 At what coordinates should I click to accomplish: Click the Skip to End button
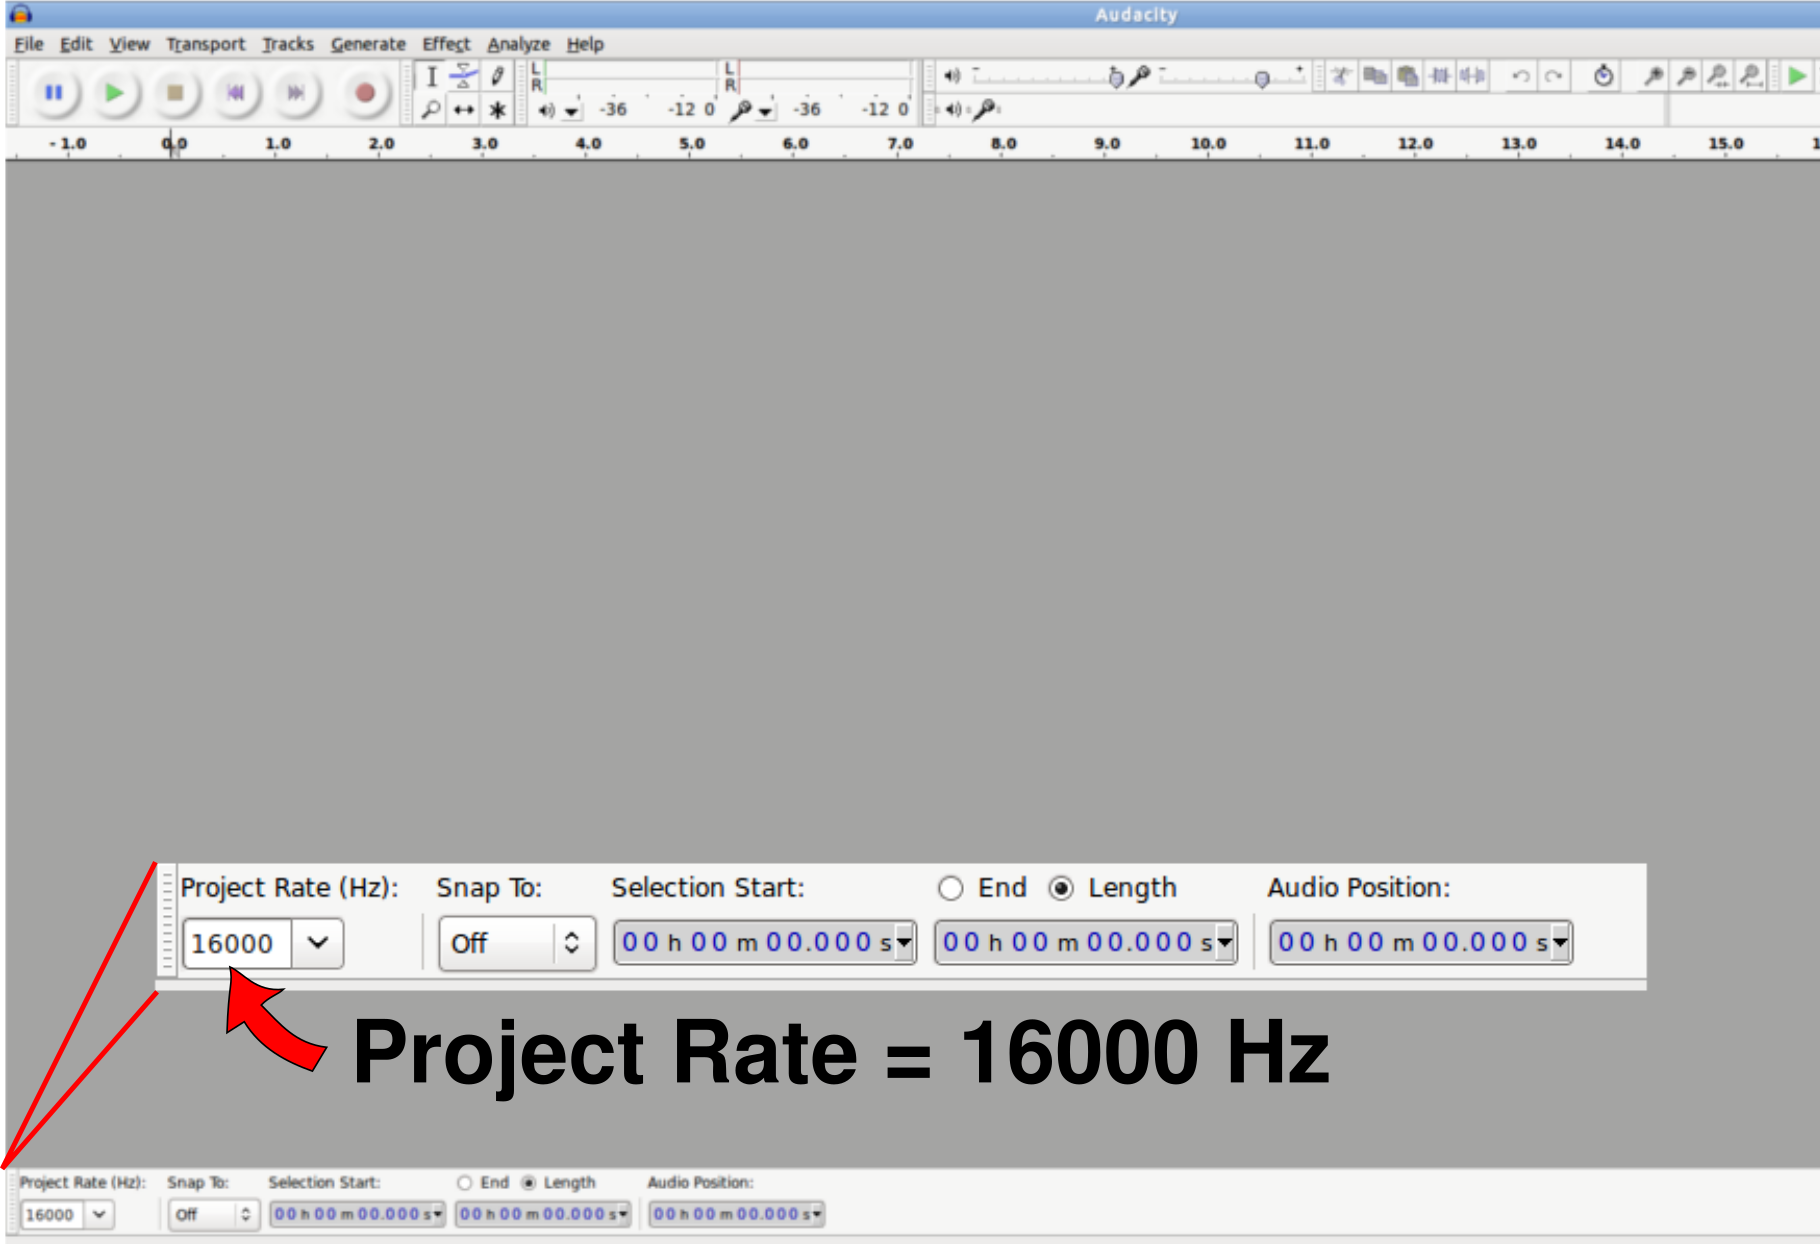click(296, 93)
